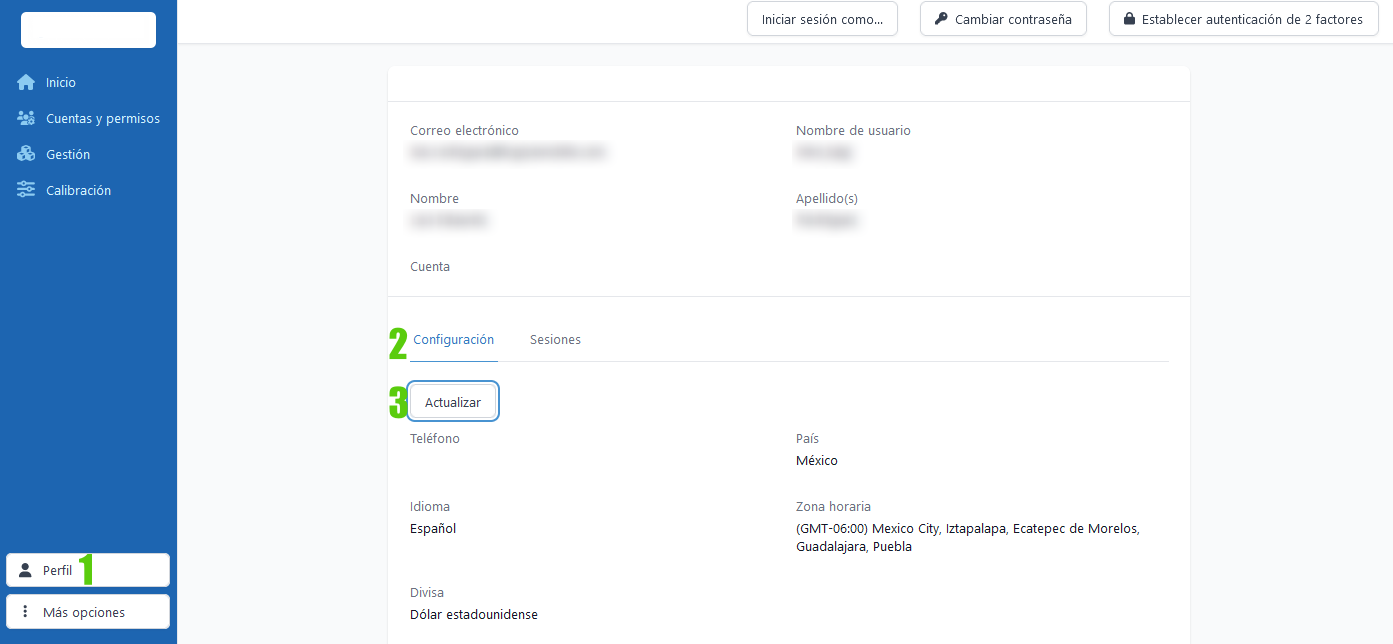Click the Calibración sliders icon

click(26, 190)
